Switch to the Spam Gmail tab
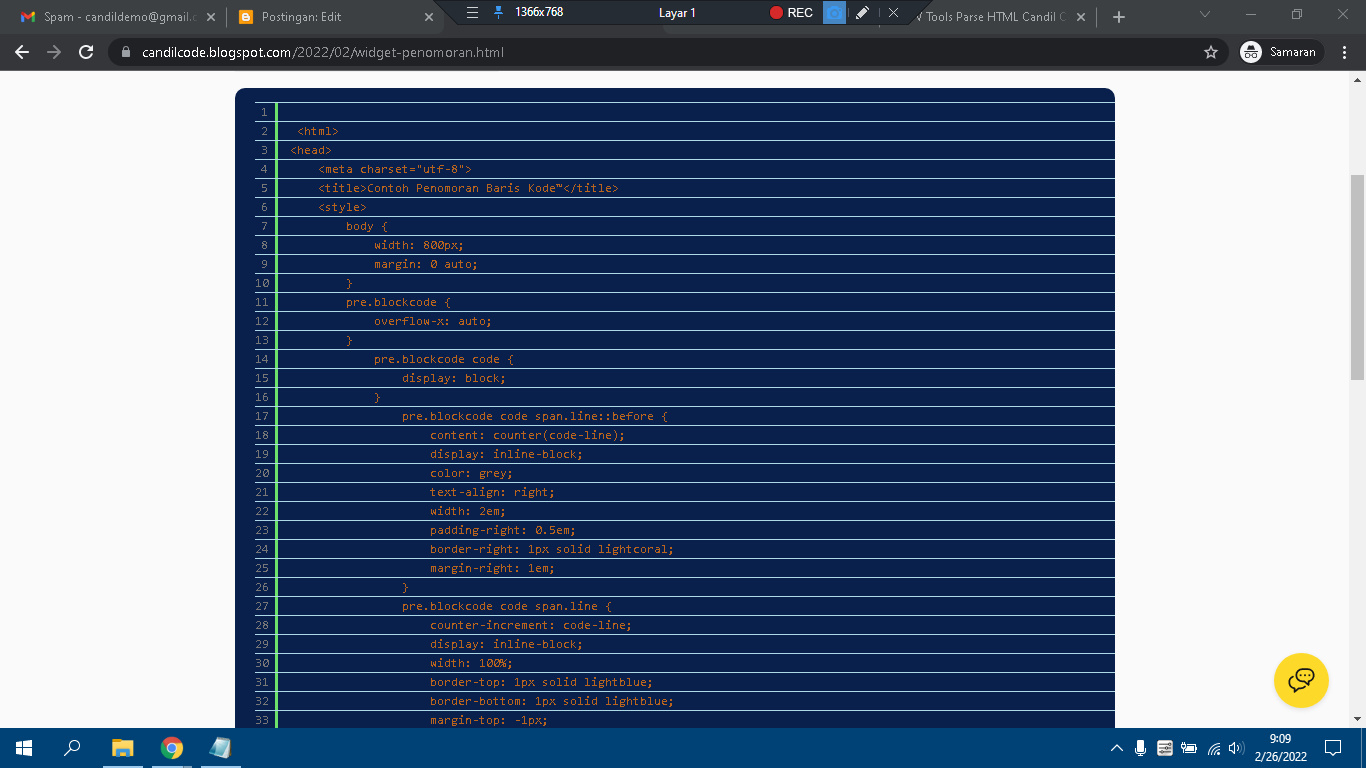This screenshot has width=1366, height=768. [108, 17]
